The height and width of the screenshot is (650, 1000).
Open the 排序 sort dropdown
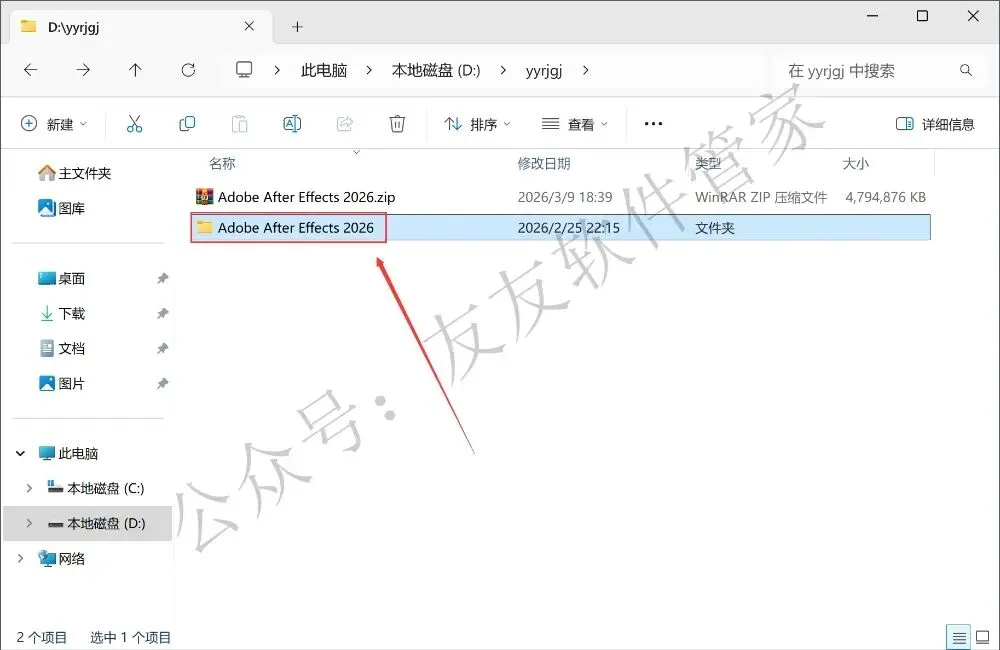point(477,124)
